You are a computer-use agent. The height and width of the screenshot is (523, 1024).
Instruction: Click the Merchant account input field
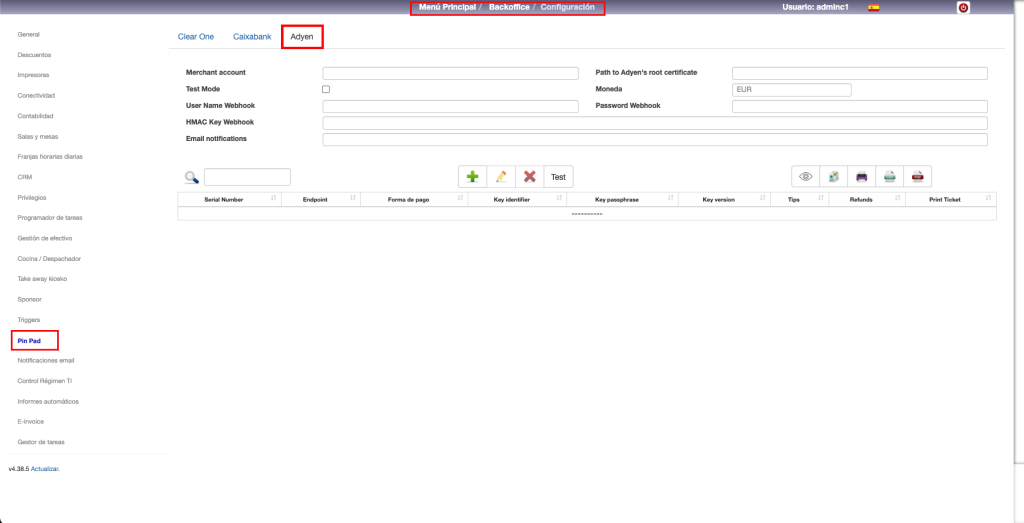pyautogui.click(x=450, y=73)
